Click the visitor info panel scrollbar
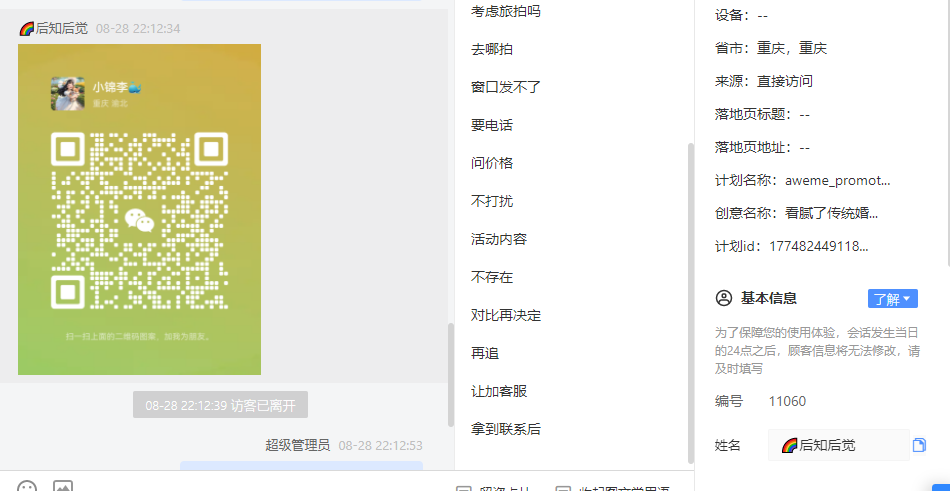 point(947,133)
